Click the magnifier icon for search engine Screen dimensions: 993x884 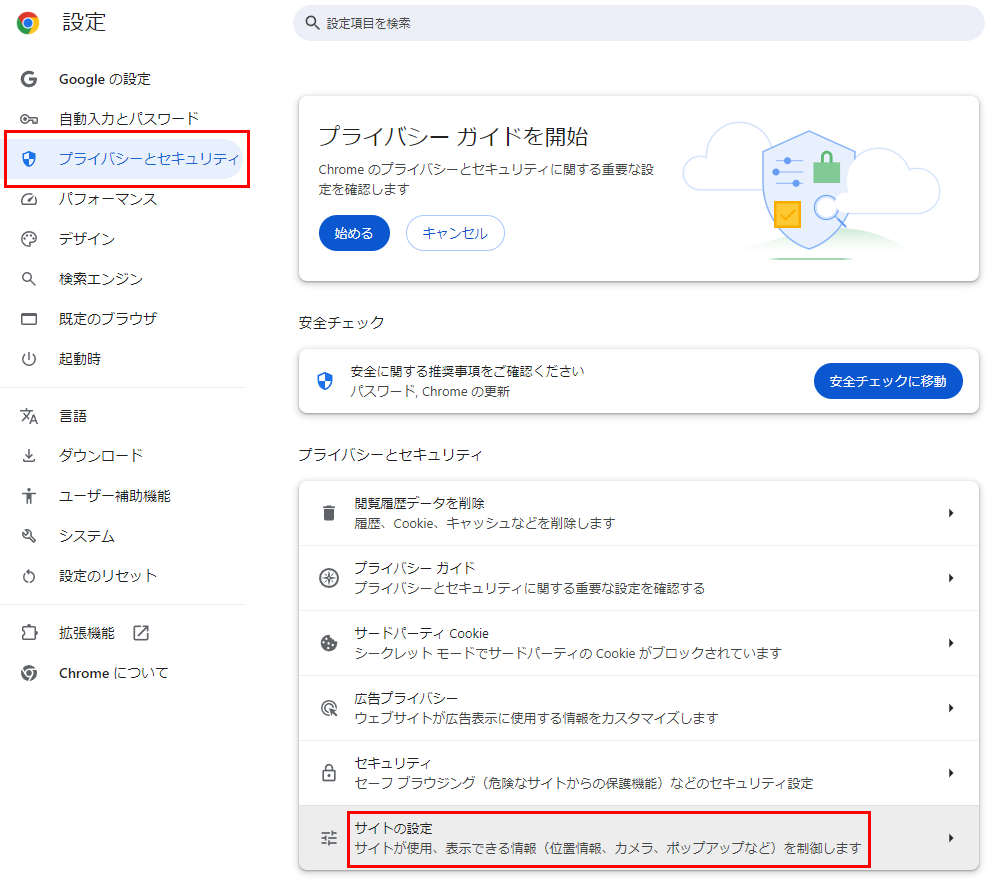coord(28,279)
